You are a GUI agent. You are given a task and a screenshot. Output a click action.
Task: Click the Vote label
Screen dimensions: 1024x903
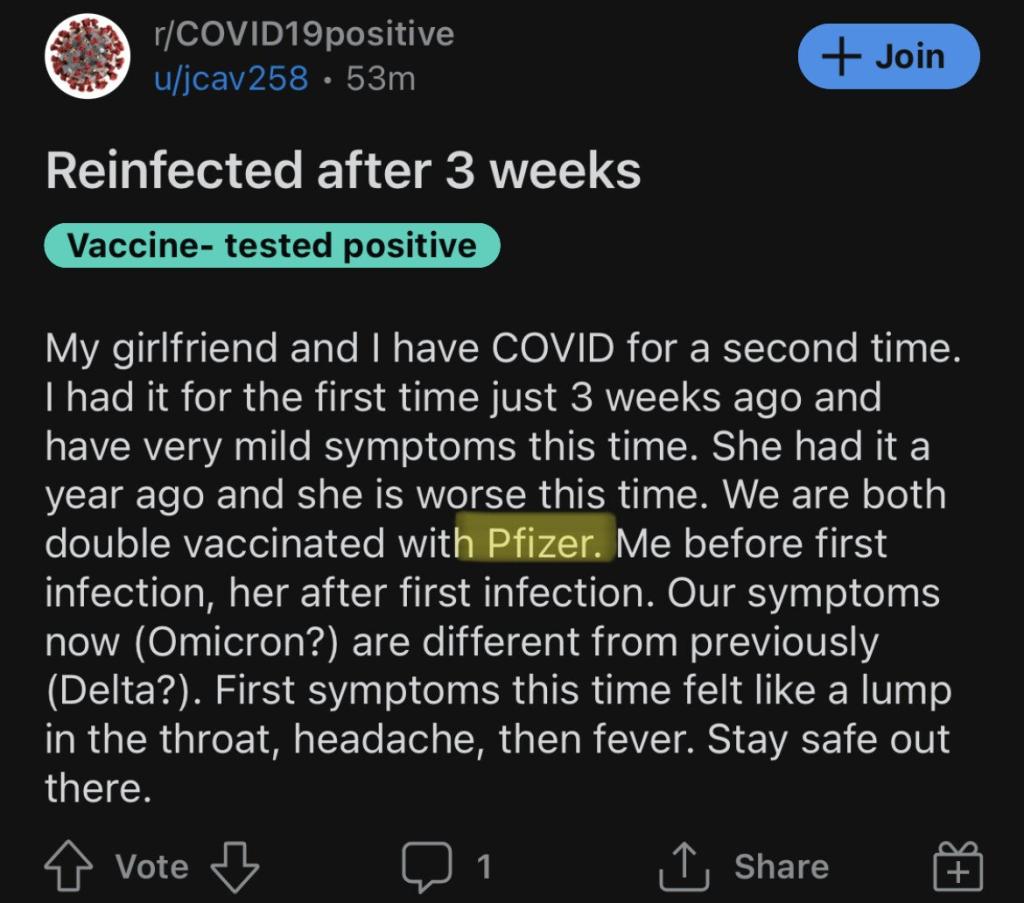point(152,866)
